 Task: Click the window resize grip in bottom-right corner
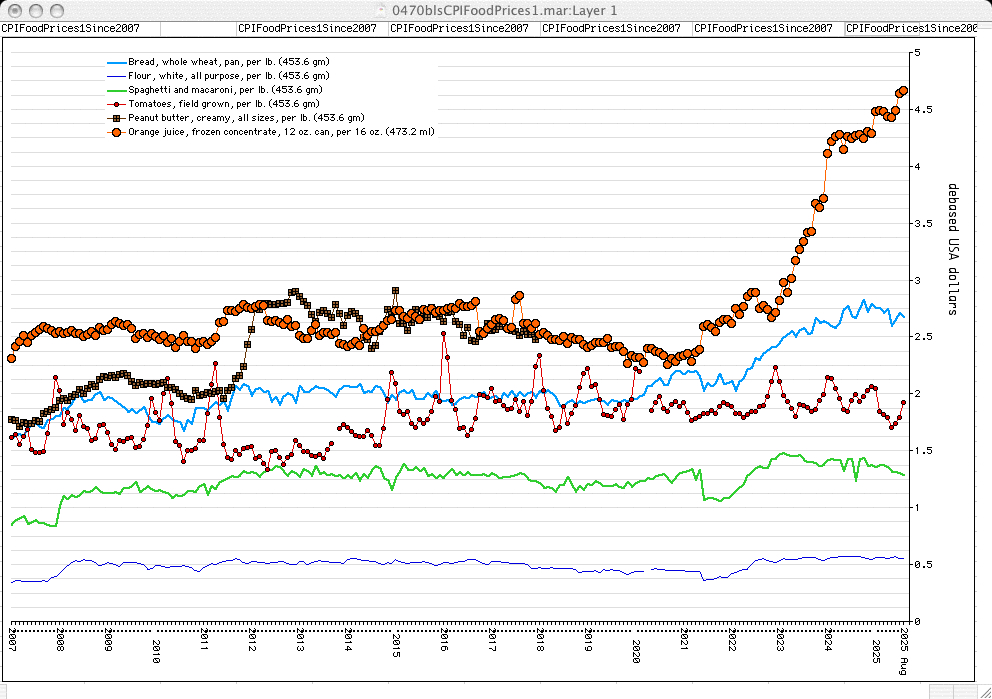click(x=983, y=691)
